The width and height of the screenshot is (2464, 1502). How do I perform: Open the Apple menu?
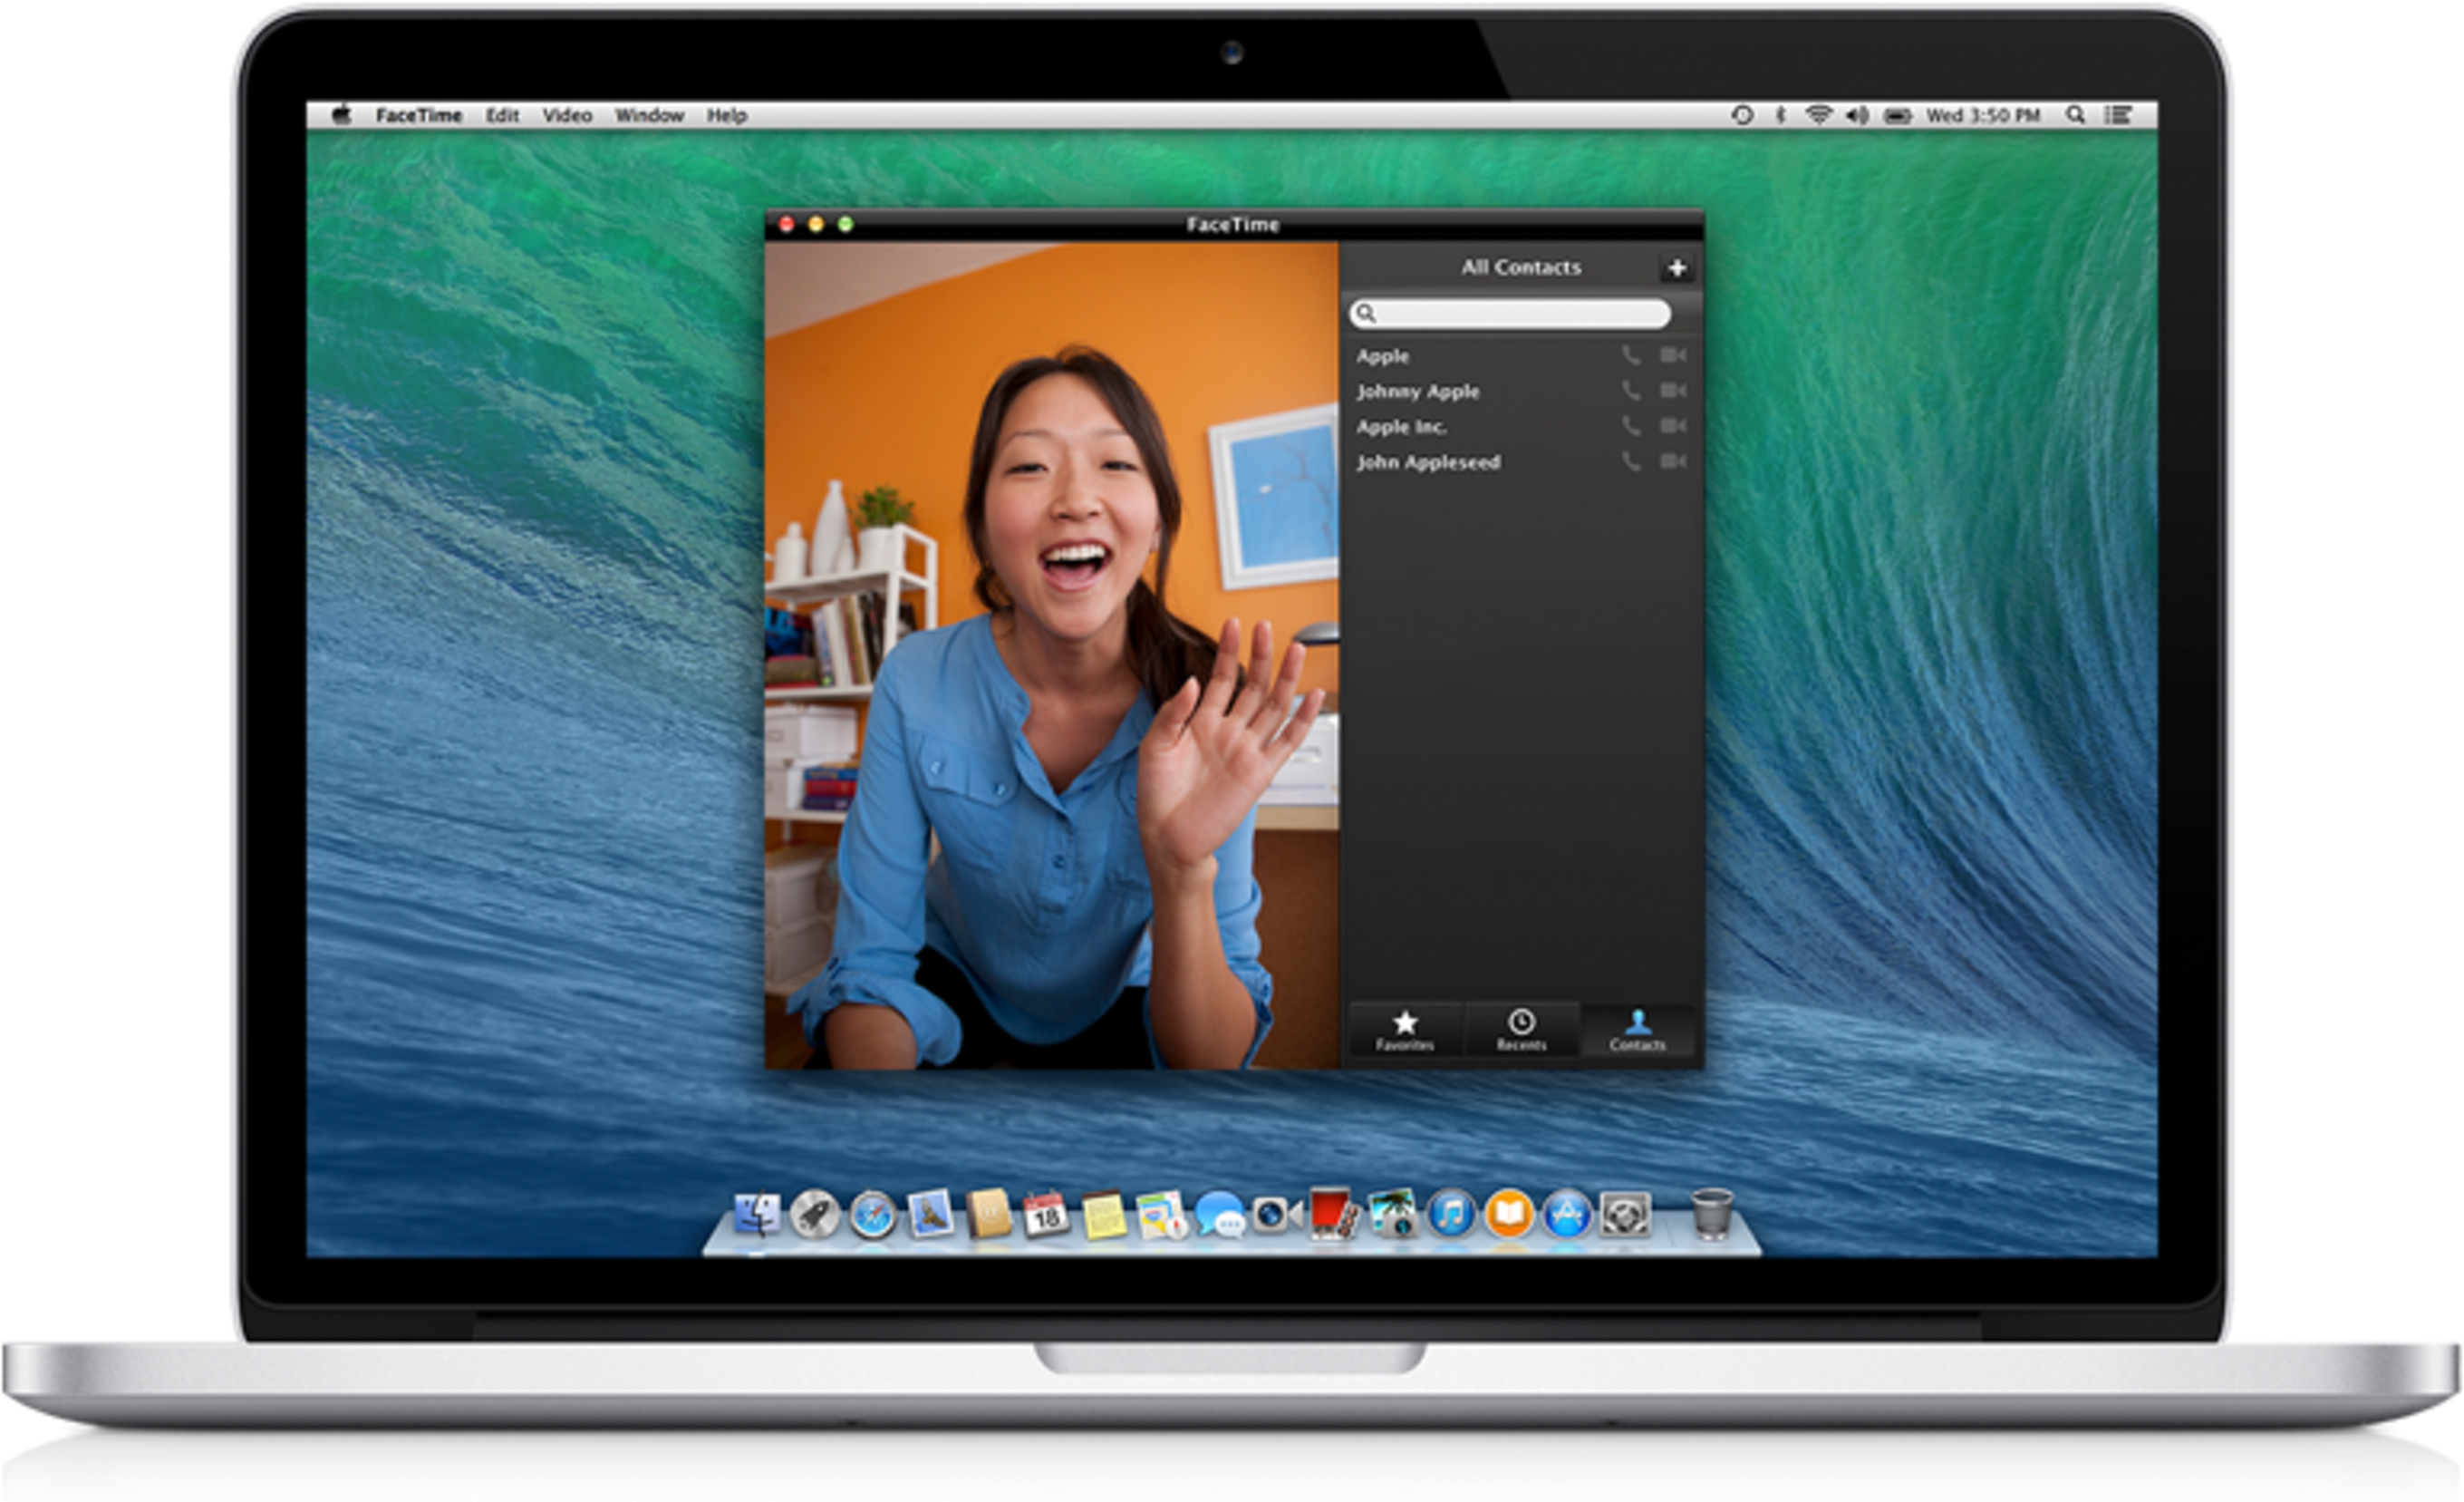pos(341,114)
